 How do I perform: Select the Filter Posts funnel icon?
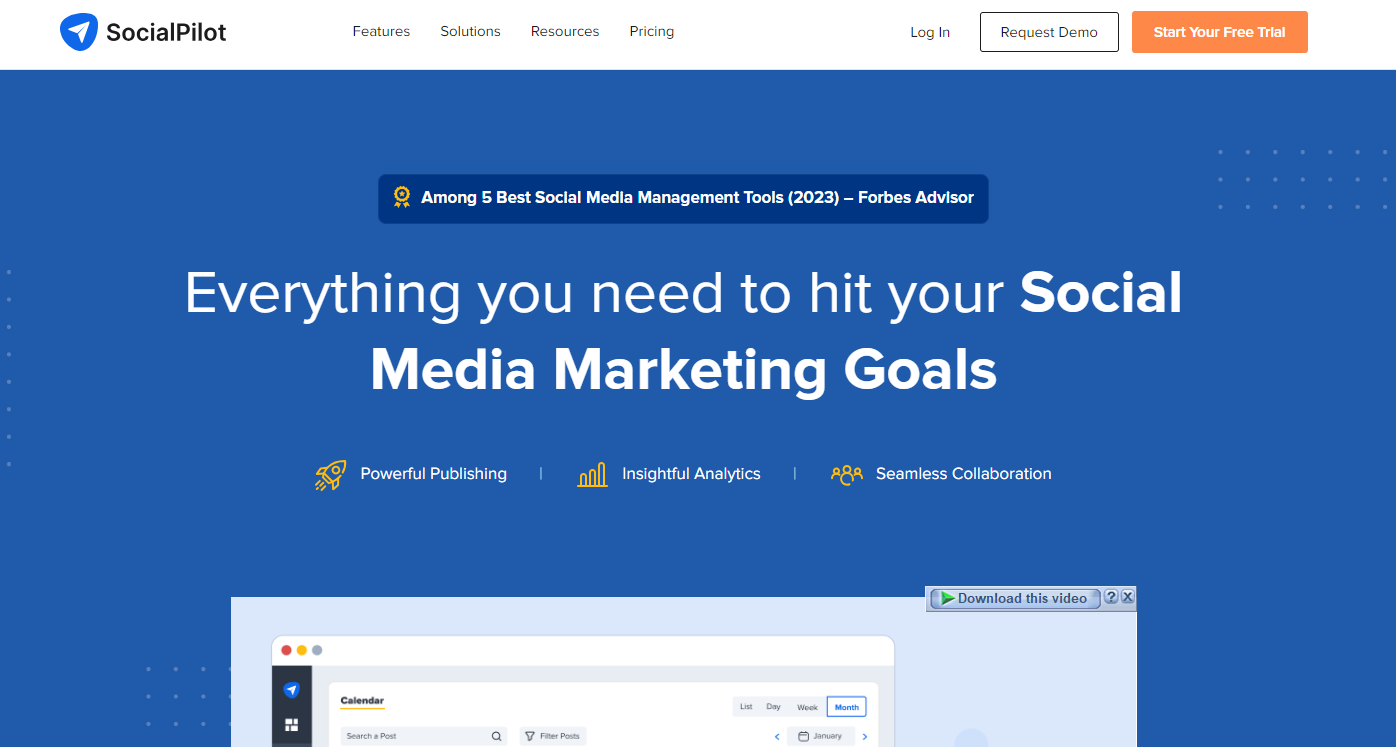tap(530, 735)
